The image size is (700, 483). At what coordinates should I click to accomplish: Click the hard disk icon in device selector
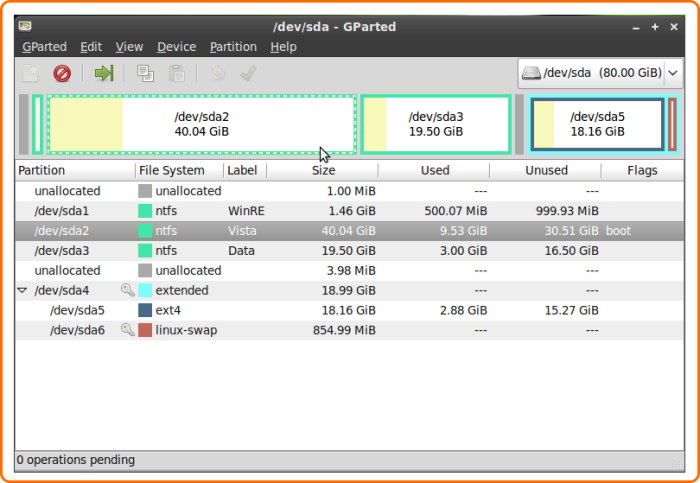531,73
